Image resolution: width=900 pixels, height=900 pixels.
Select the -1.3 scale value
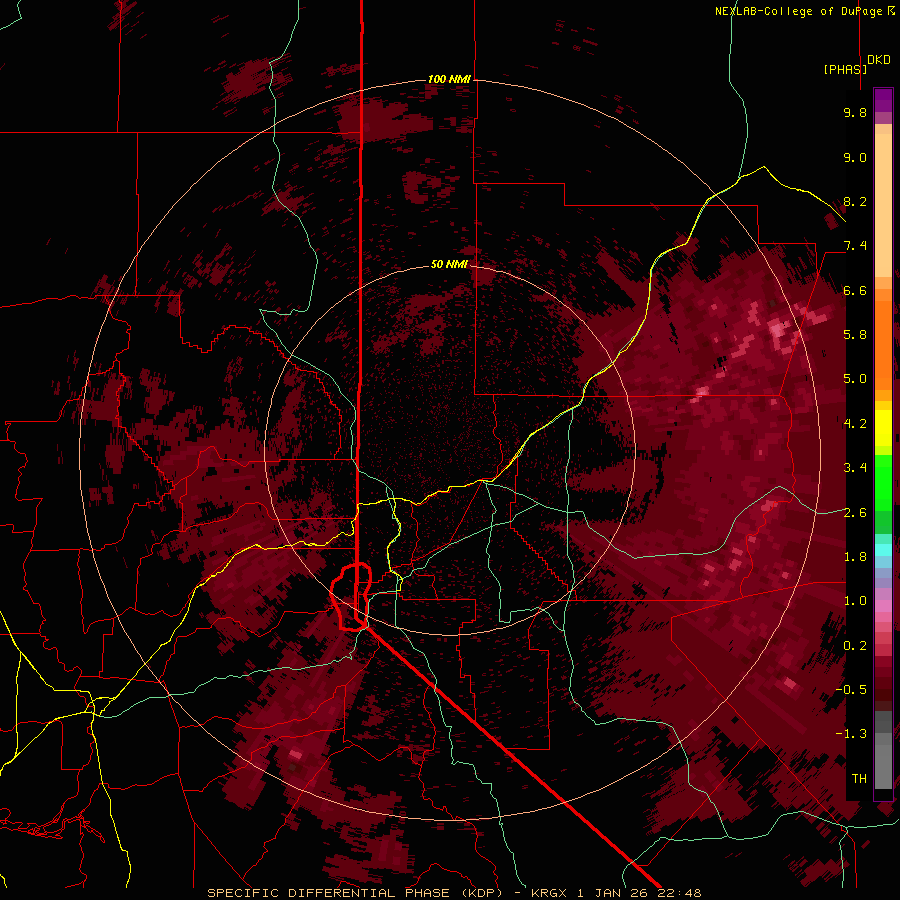pos(851,734)
